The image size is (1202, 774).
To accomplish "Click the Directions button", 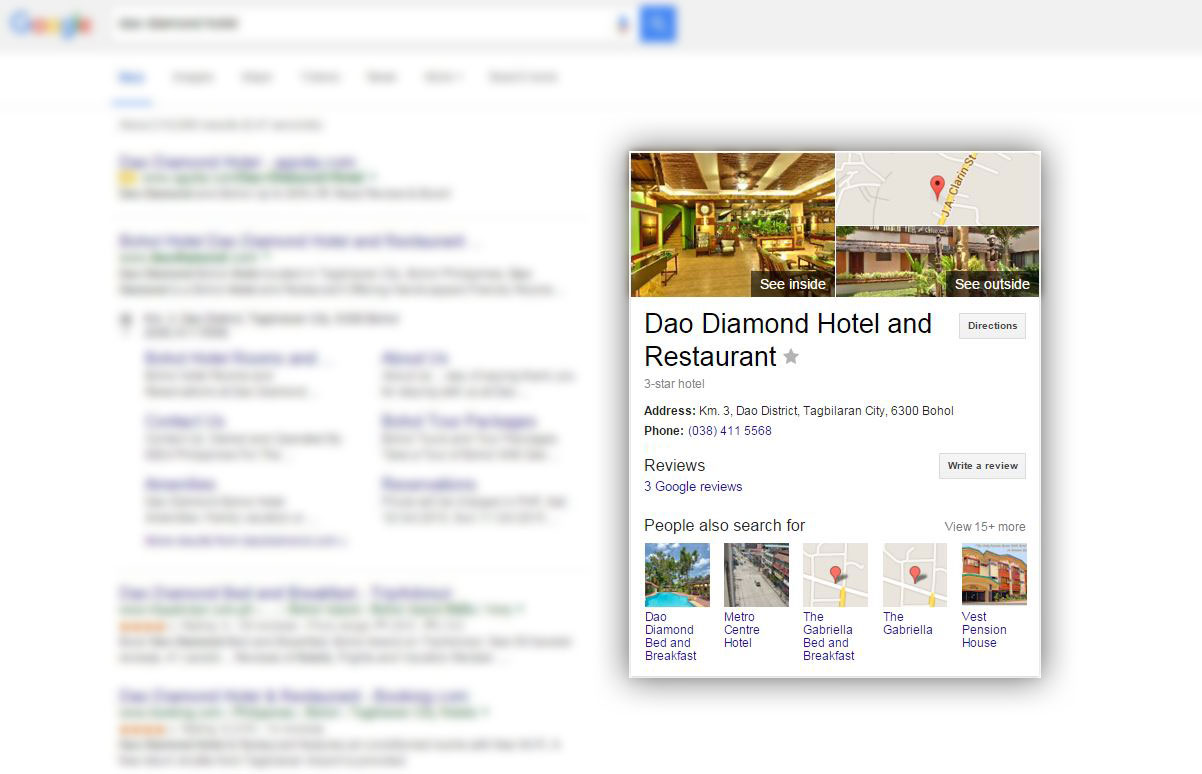I will [992, 326].
